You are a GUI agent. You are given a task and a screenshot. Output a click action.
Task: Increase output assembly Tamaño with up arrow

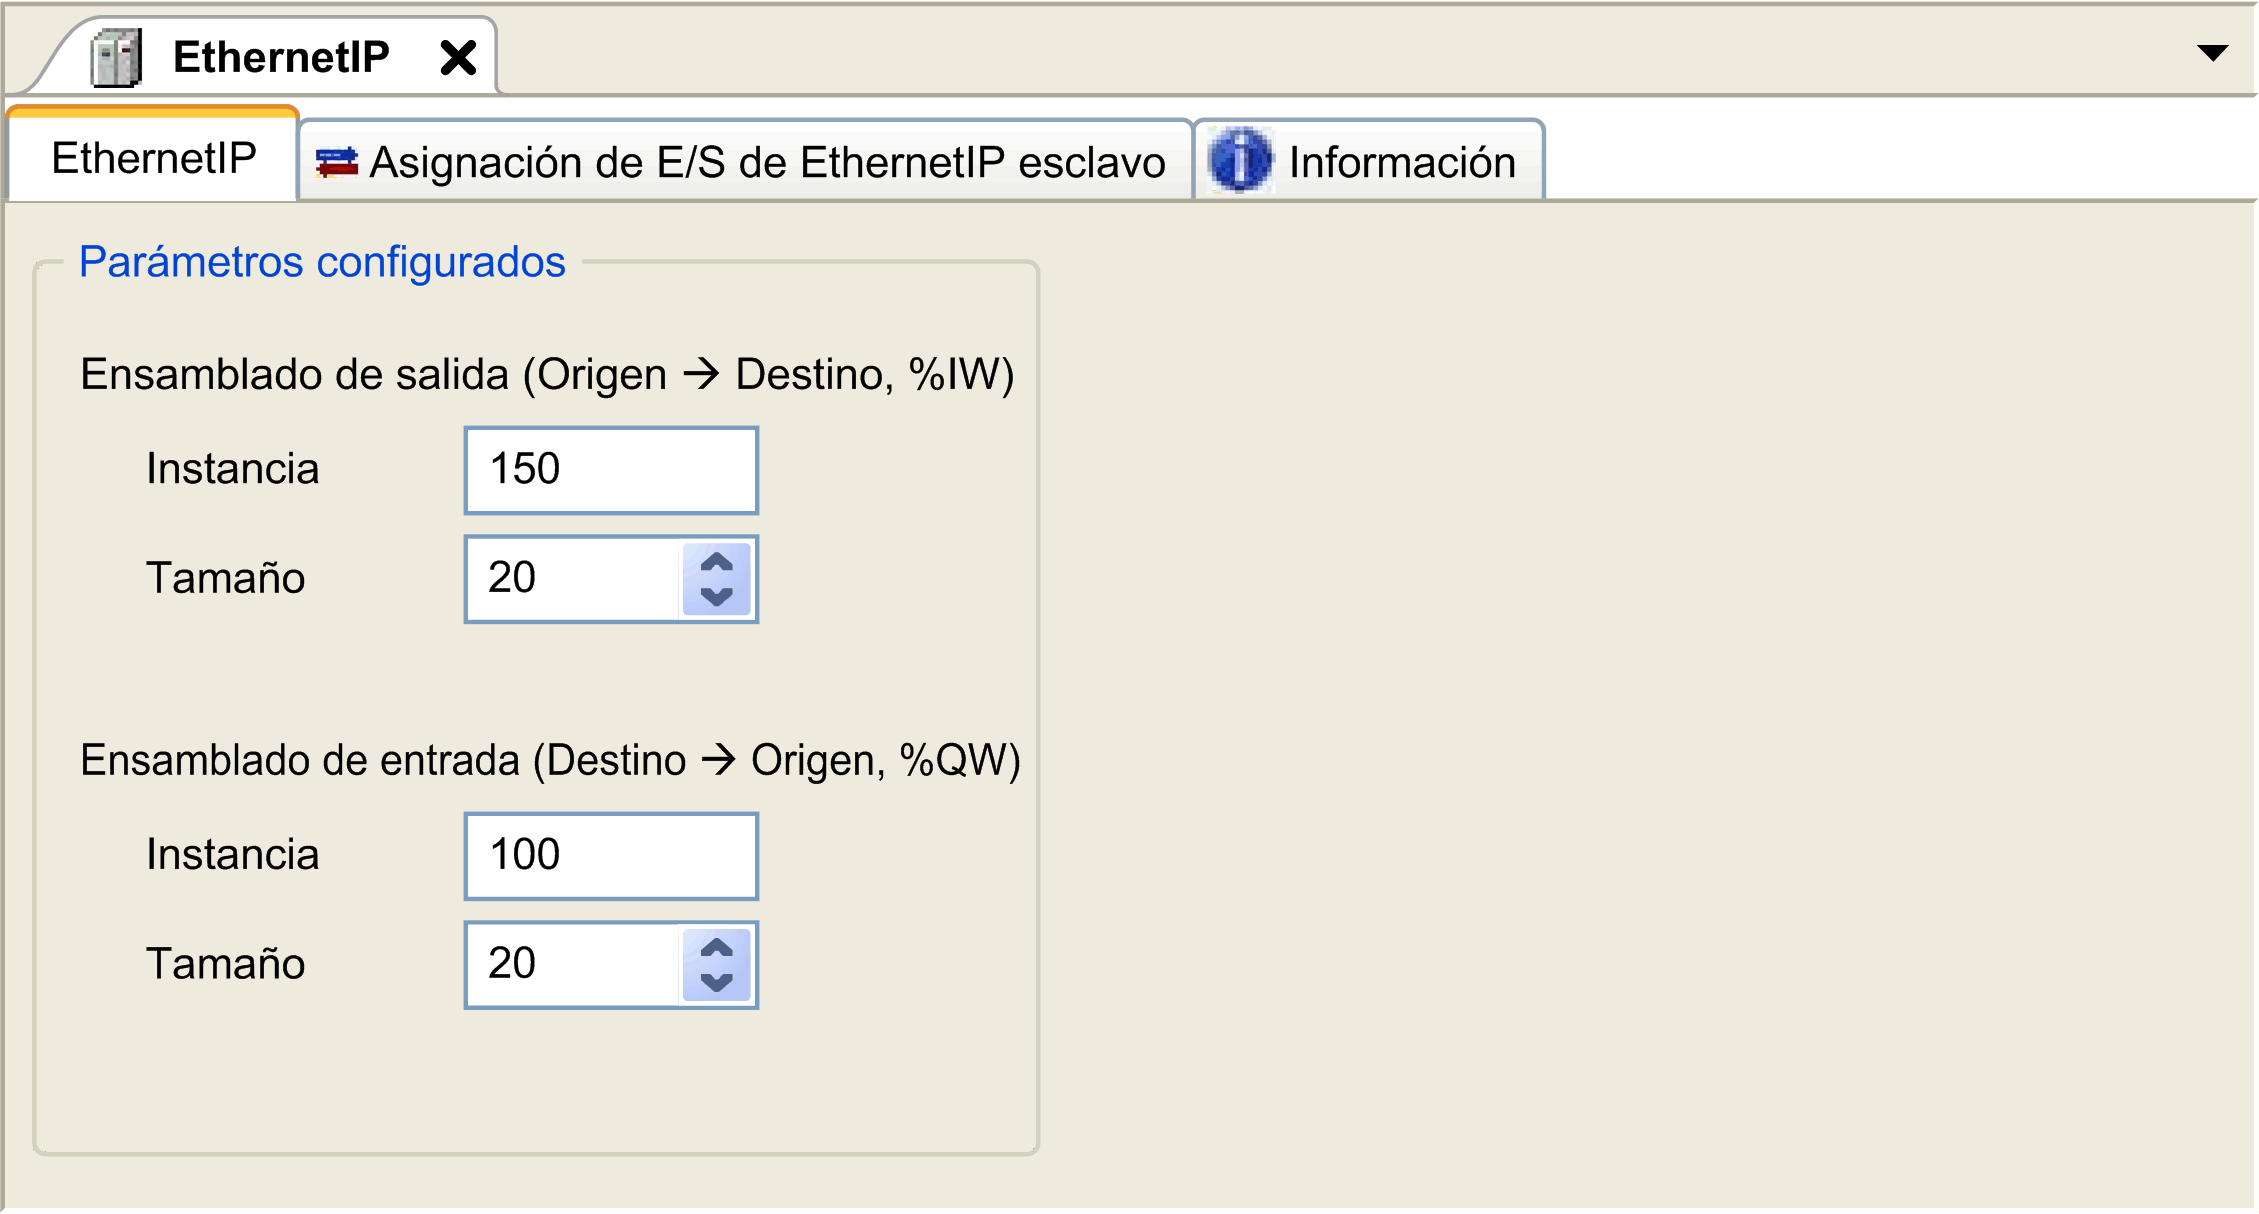coord(716,562)
